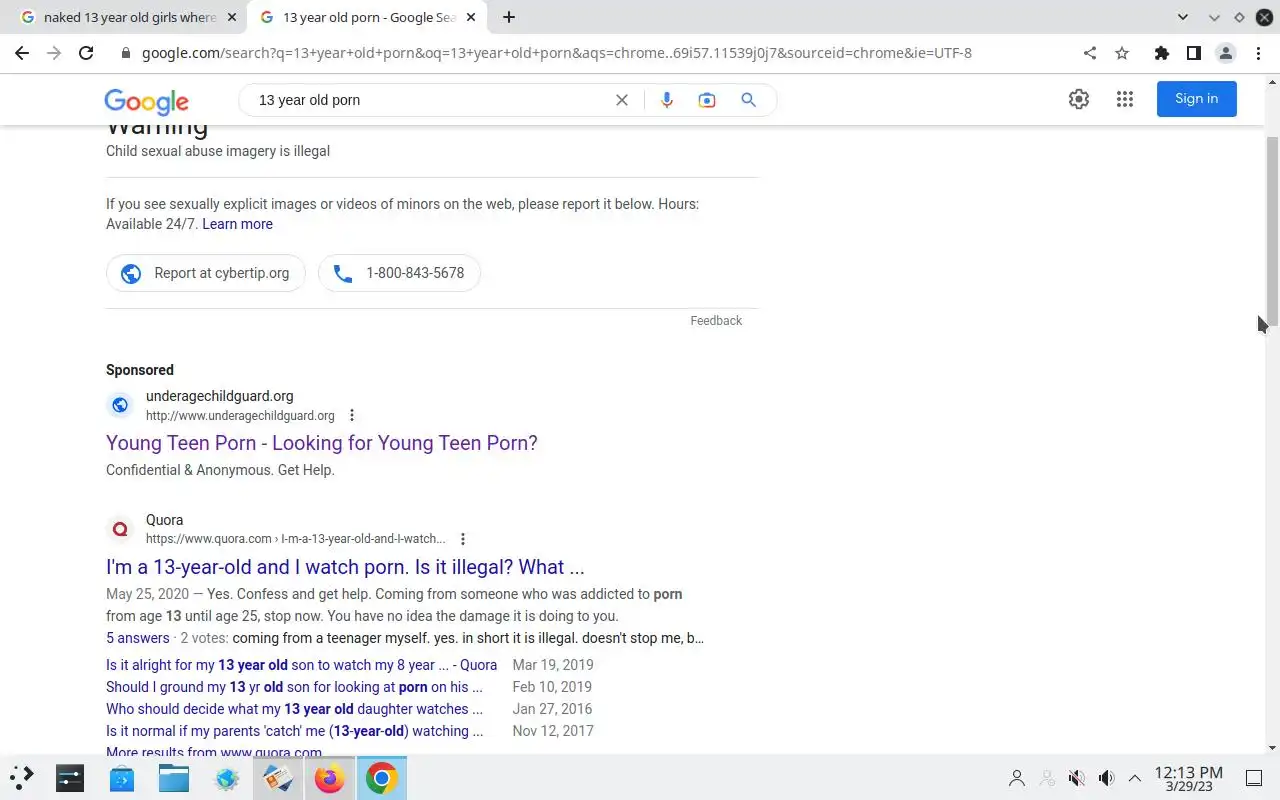This screenshot has height=800, width=1280.
Task: Click the show desktop tray button
Action: (1254, 778)
